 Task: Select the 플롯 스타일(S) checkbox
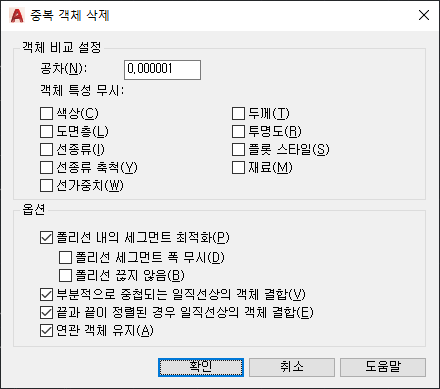tap(238, 149)
